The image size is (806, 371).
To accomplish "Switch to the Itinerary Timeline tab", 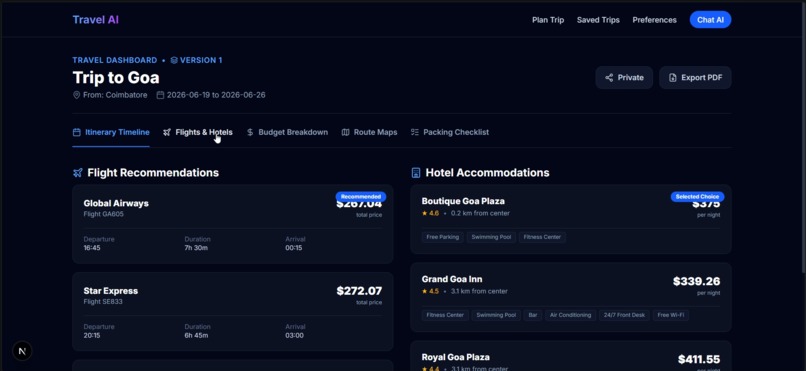I will (111, 132).
